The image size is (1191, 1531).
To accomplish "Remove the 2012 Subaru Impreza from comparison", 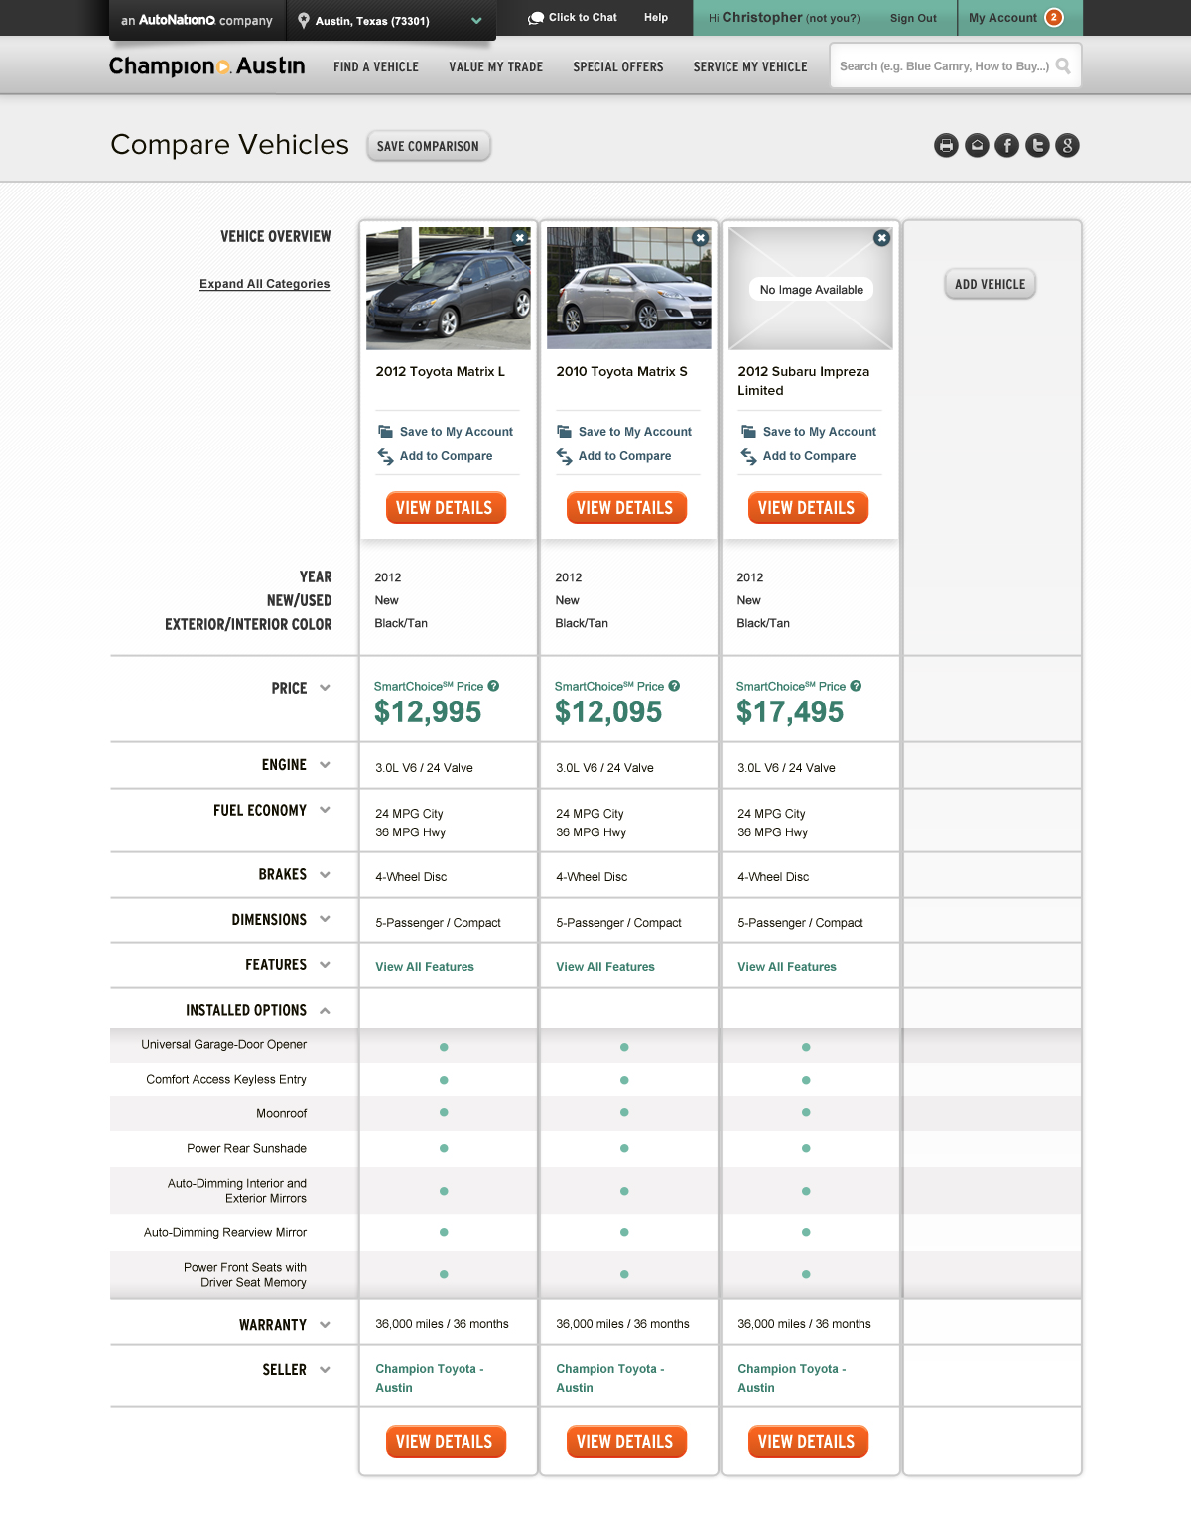I will pos(881,238).
